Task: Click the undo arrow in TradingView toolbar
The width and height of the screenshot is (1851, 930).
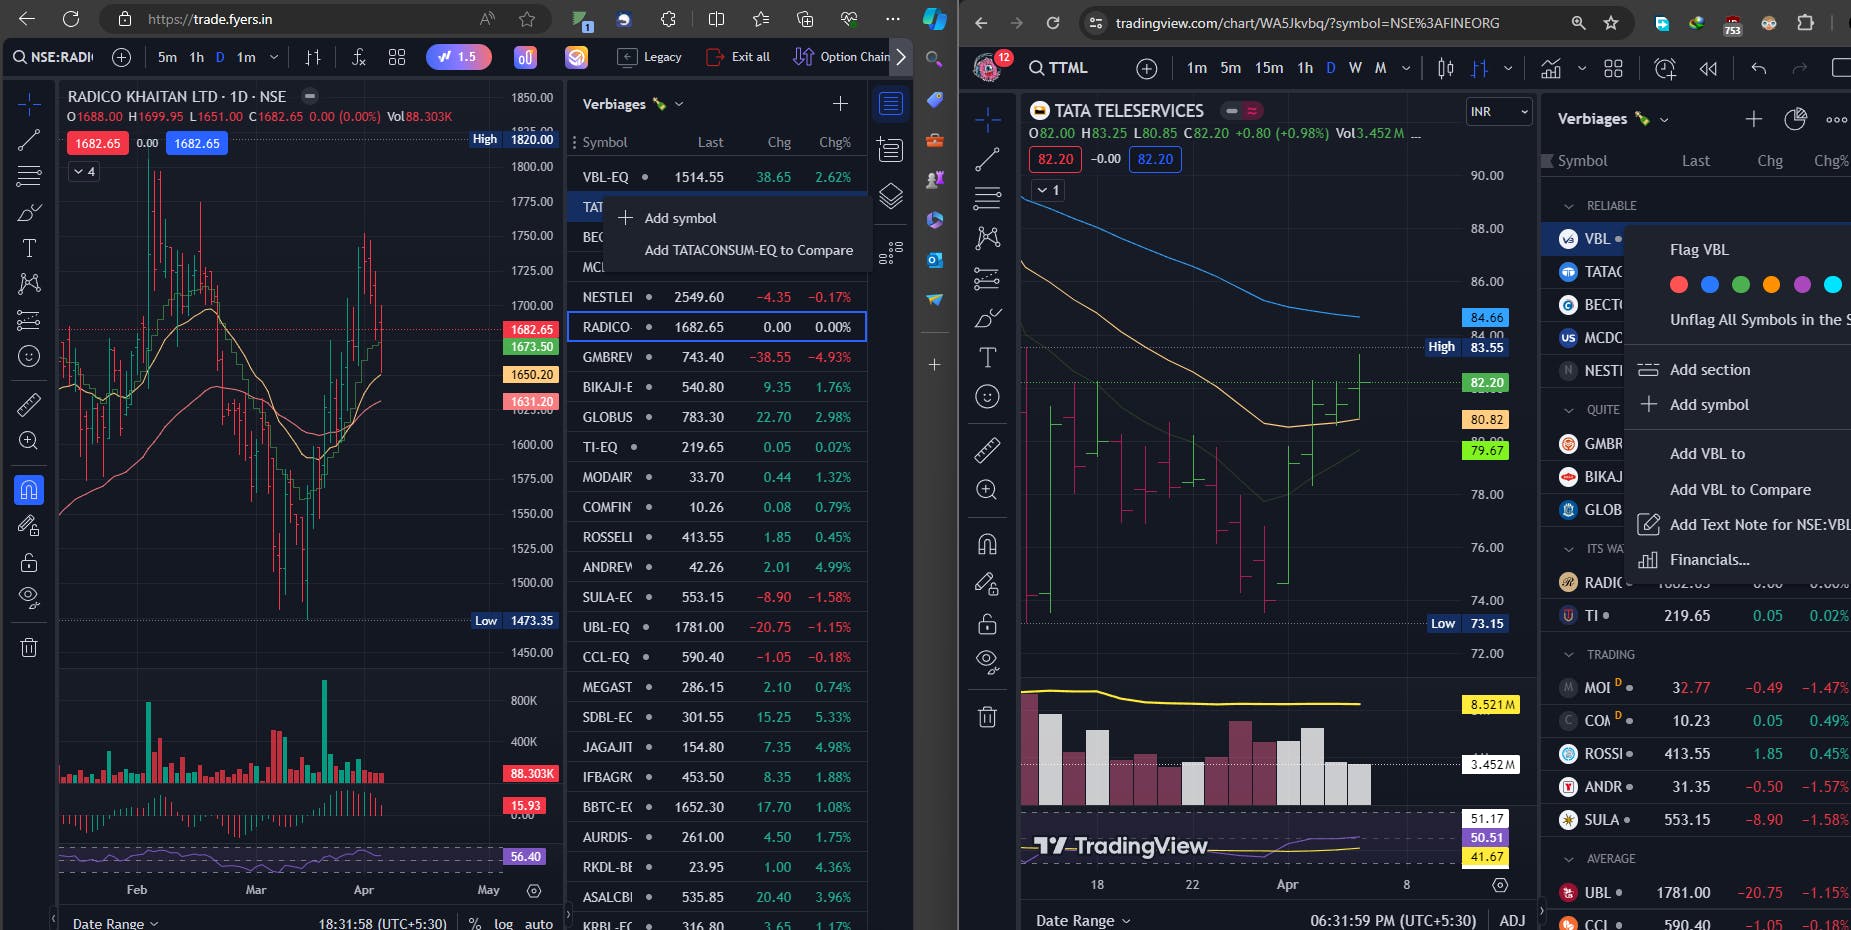Action: click(x=1759, y=68)
